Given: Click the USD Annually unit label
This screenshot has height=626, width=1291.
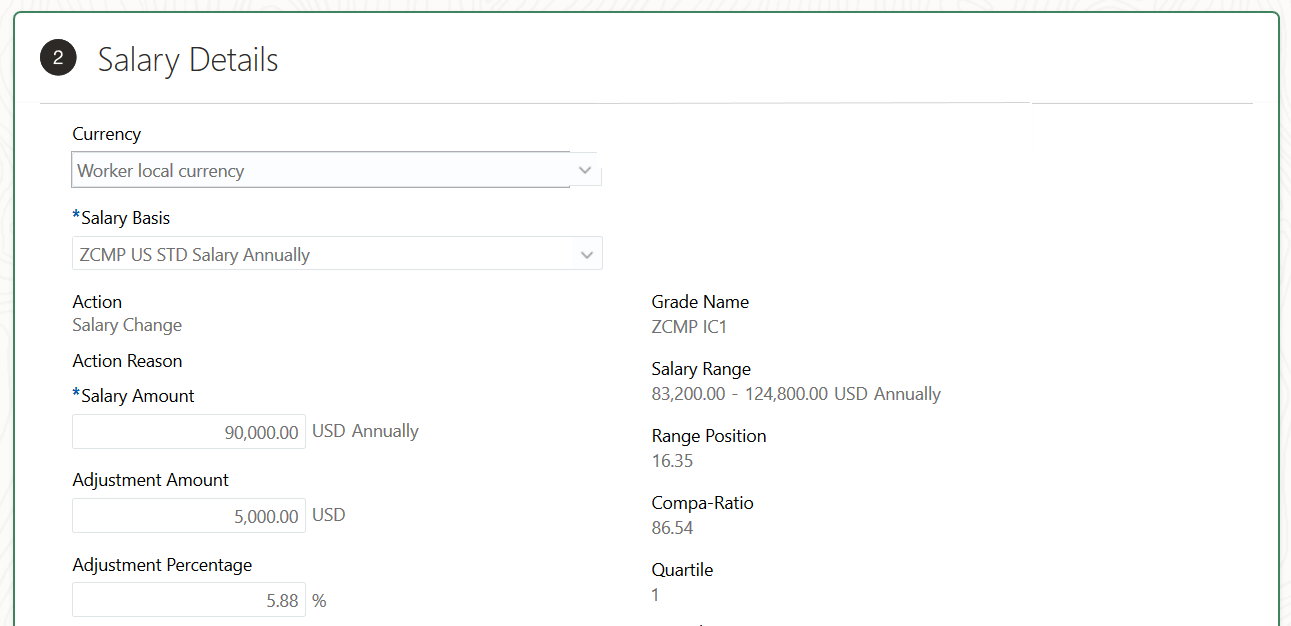Looking at the screenshot, I should [365, 431].
